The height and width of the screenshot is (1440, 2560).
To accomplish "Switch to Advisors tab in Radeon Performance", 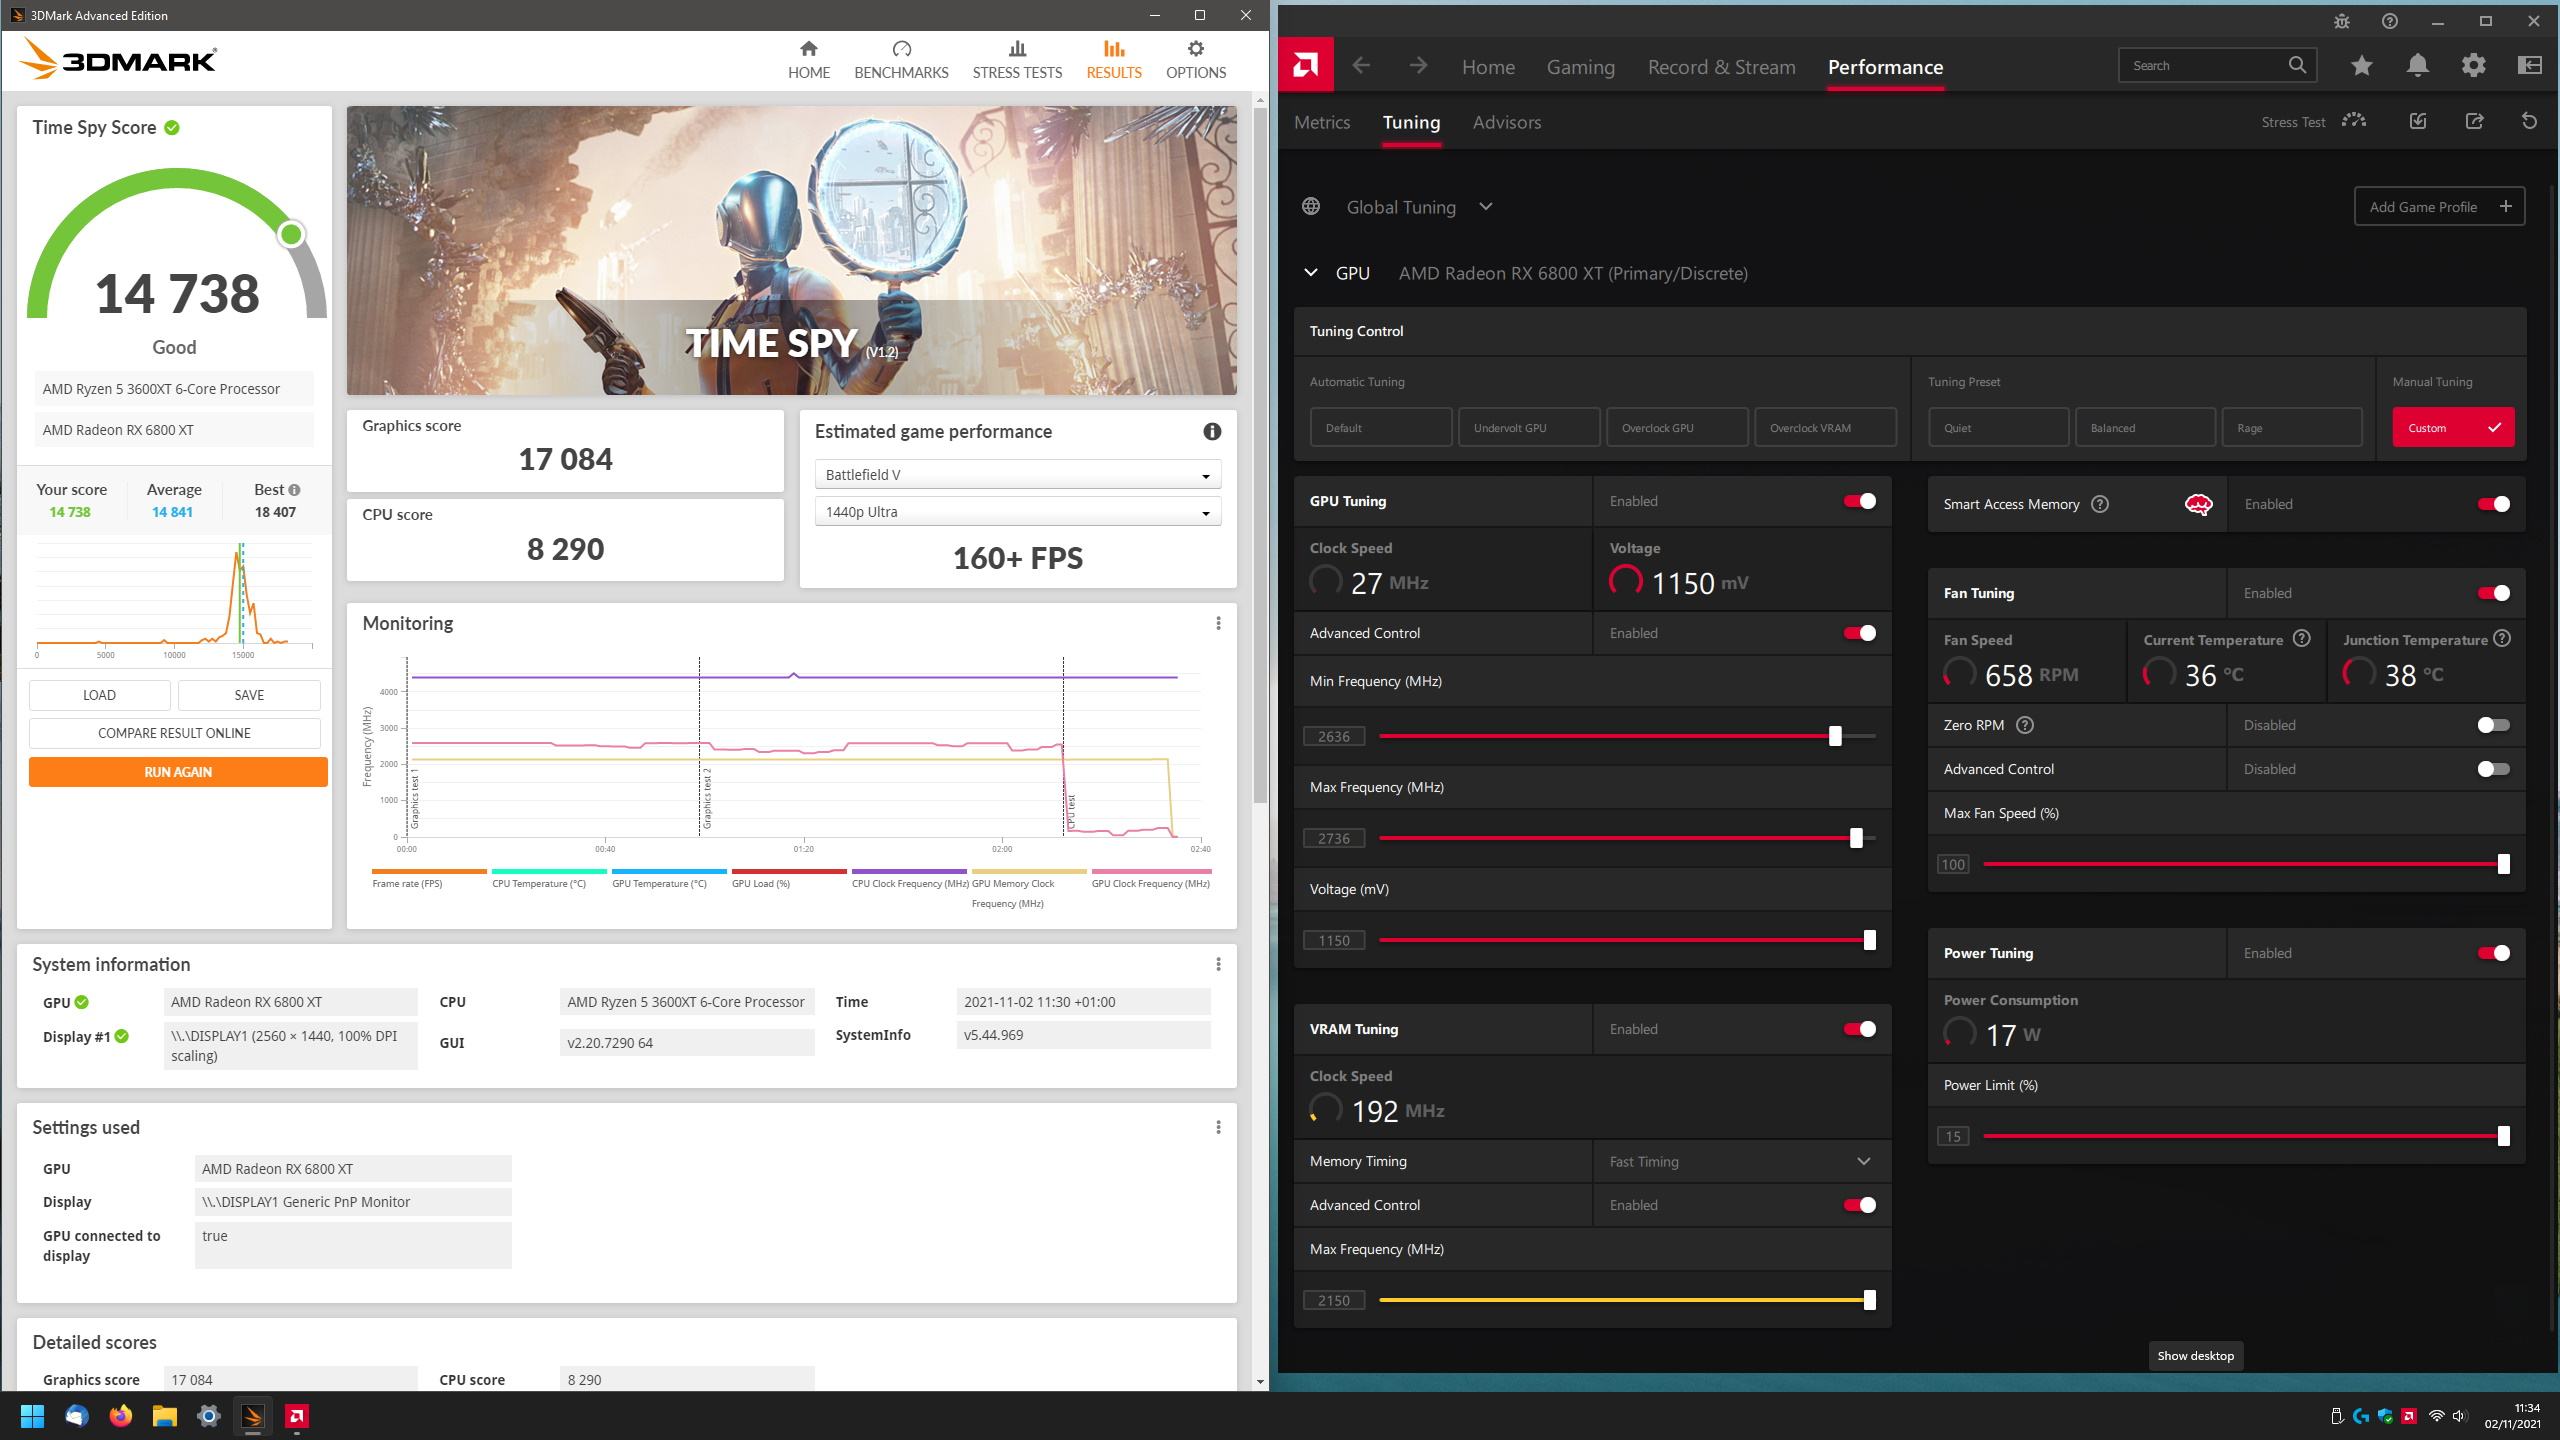I will tap(1507, 122).
